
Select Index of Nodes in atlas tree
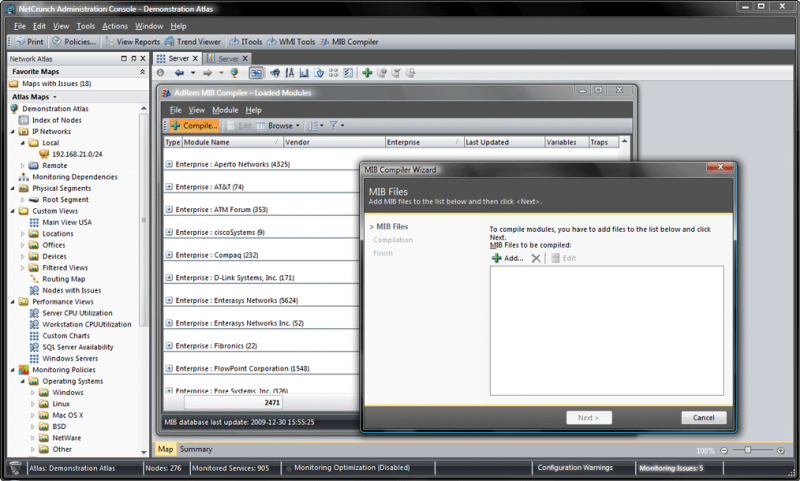click(x=57, y=120)
